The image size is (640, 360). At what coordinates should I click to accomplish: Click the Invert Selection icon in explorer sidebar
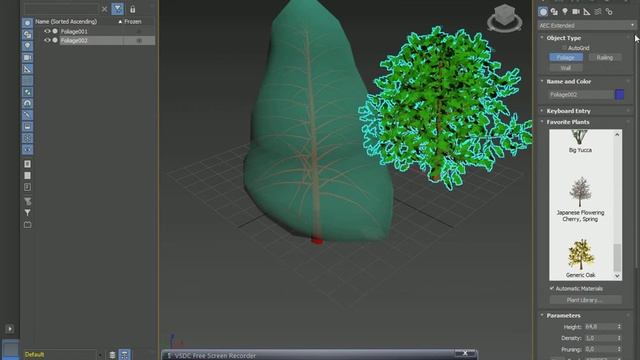pyautogui.click(x=27, y=187)
